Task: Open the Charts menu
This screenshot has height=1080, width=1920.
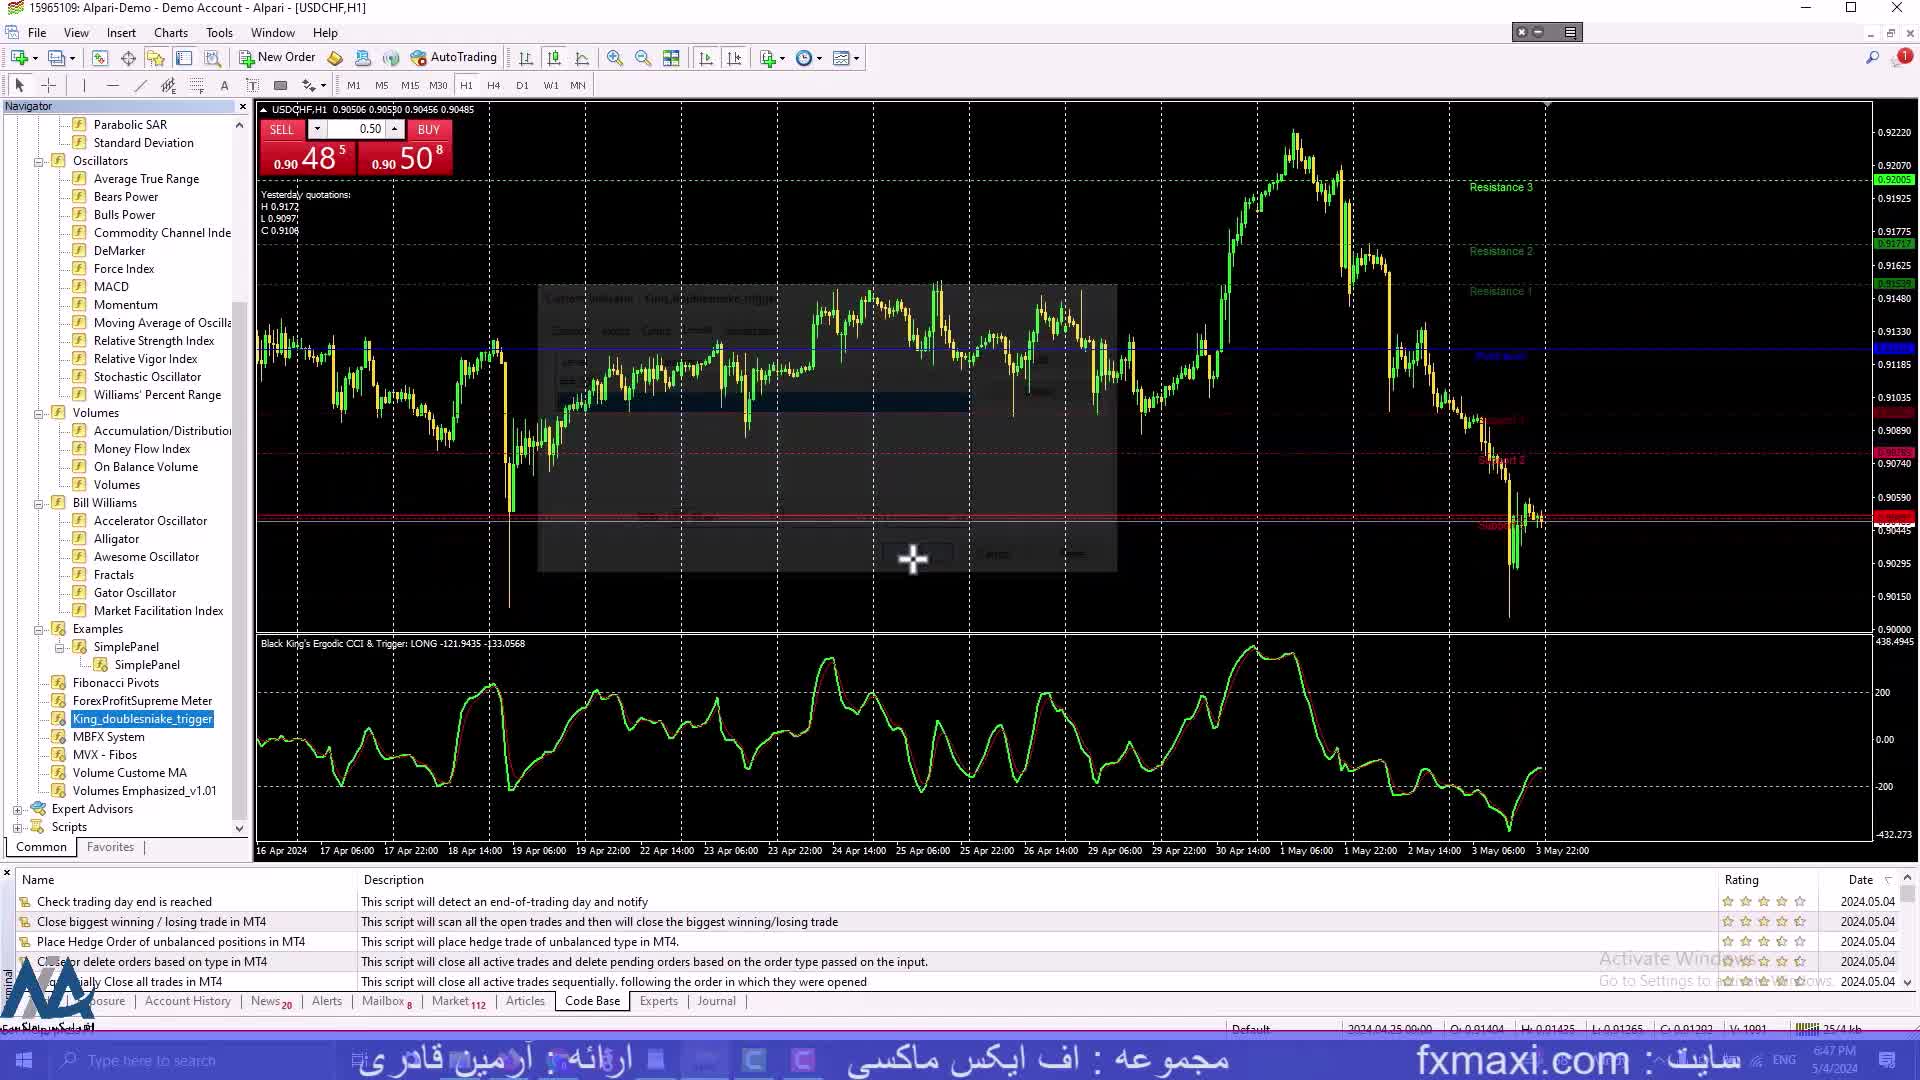Action: point(170,33)
